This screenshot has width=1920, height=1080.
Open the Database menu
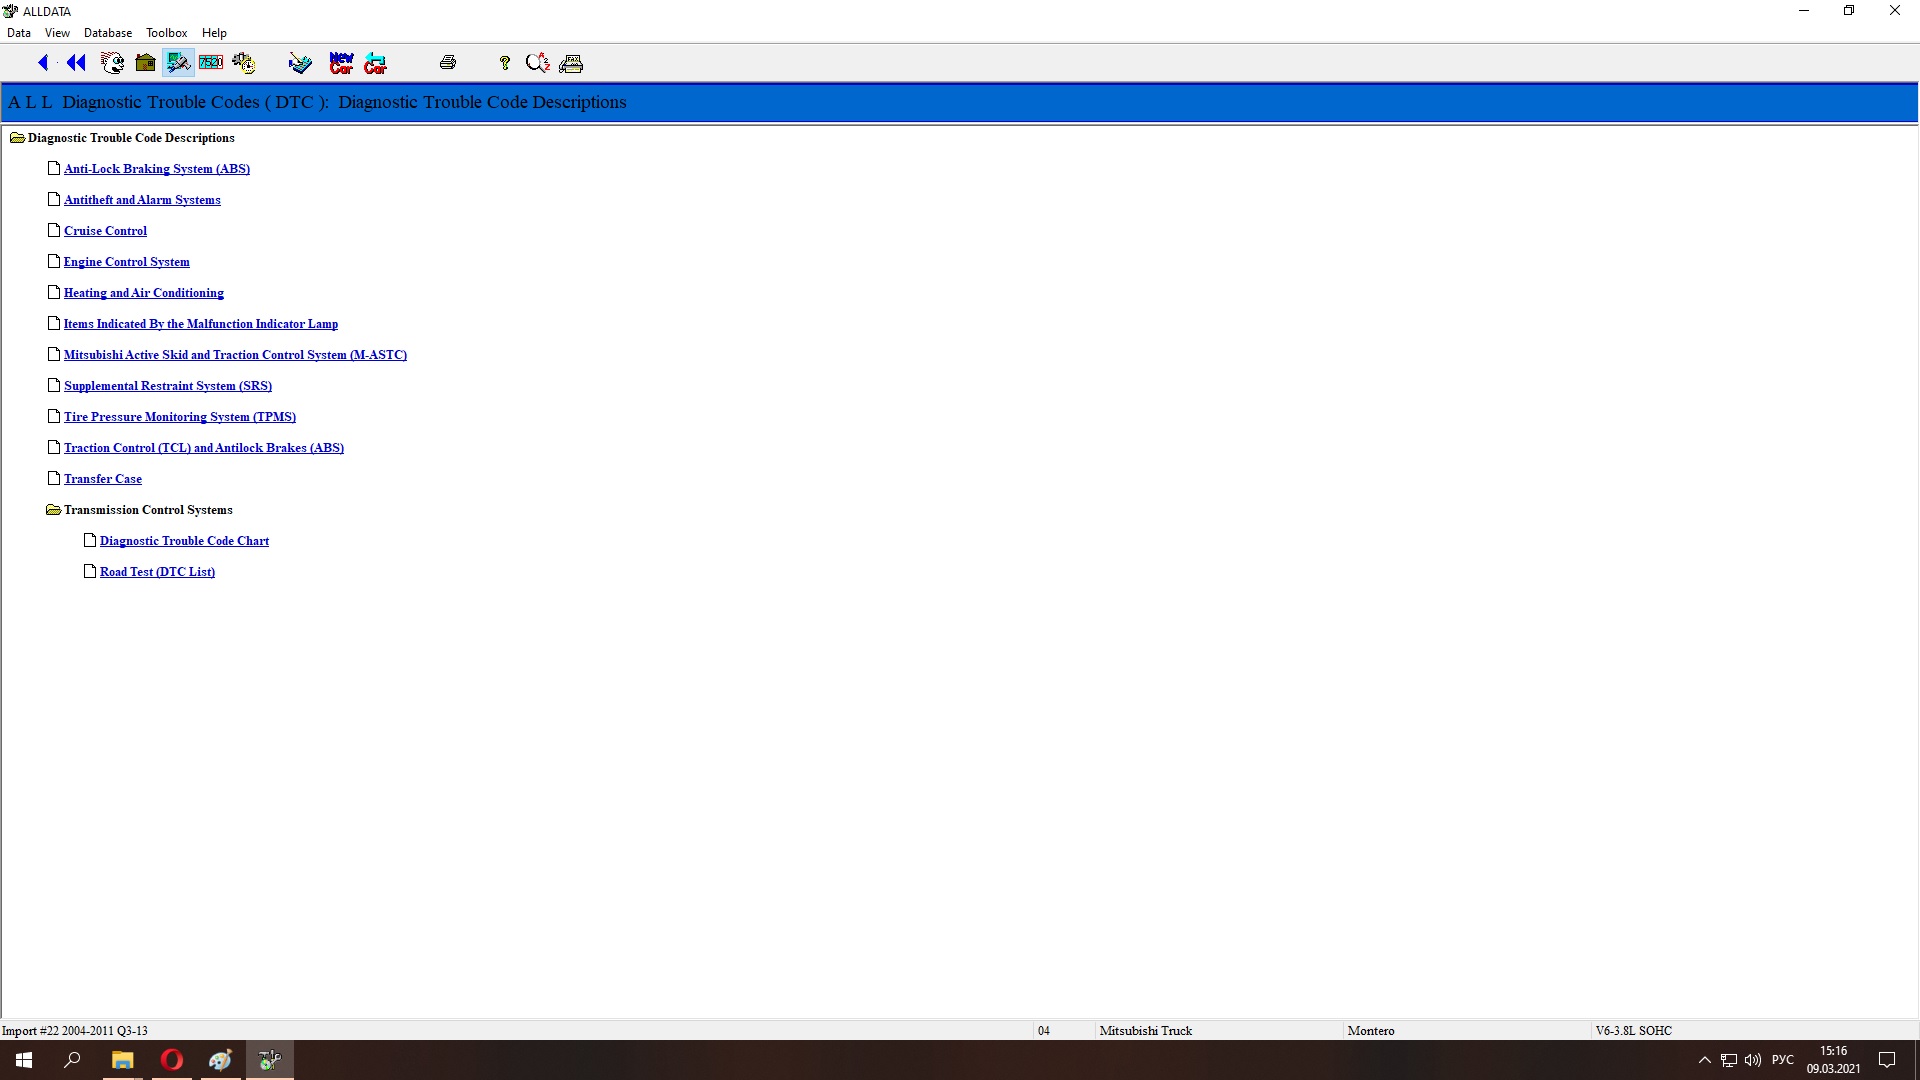(108, 33)
